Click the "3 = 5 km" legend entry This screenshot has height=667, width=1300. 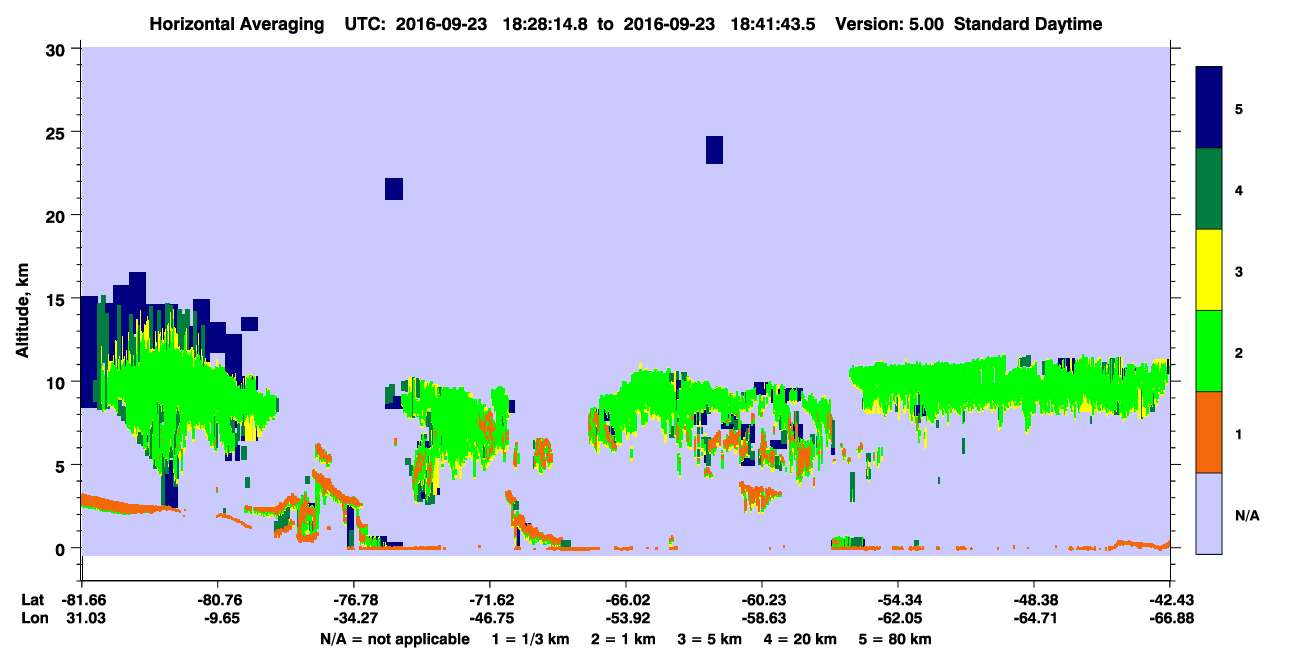pos(711,639)
